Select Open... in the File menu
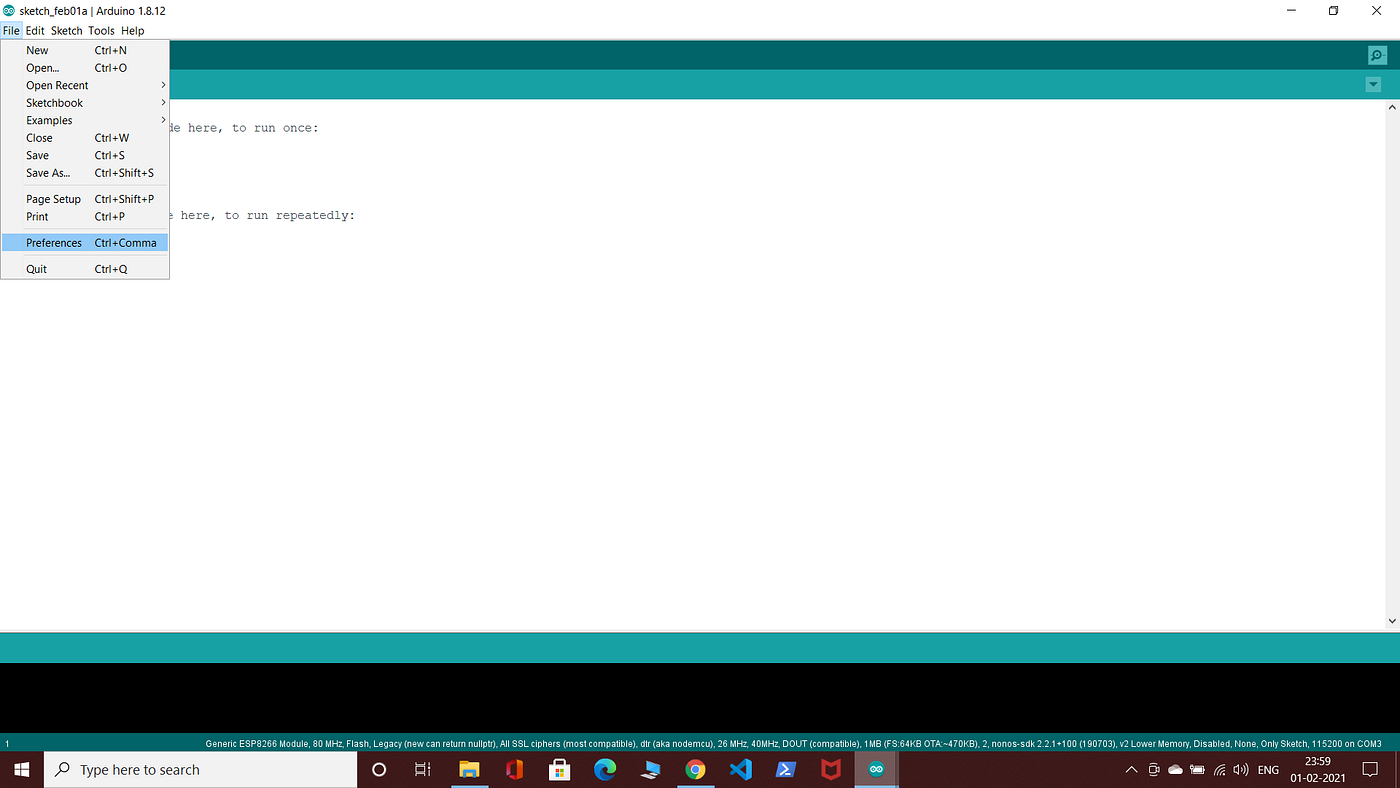 (x=85, y=68)
